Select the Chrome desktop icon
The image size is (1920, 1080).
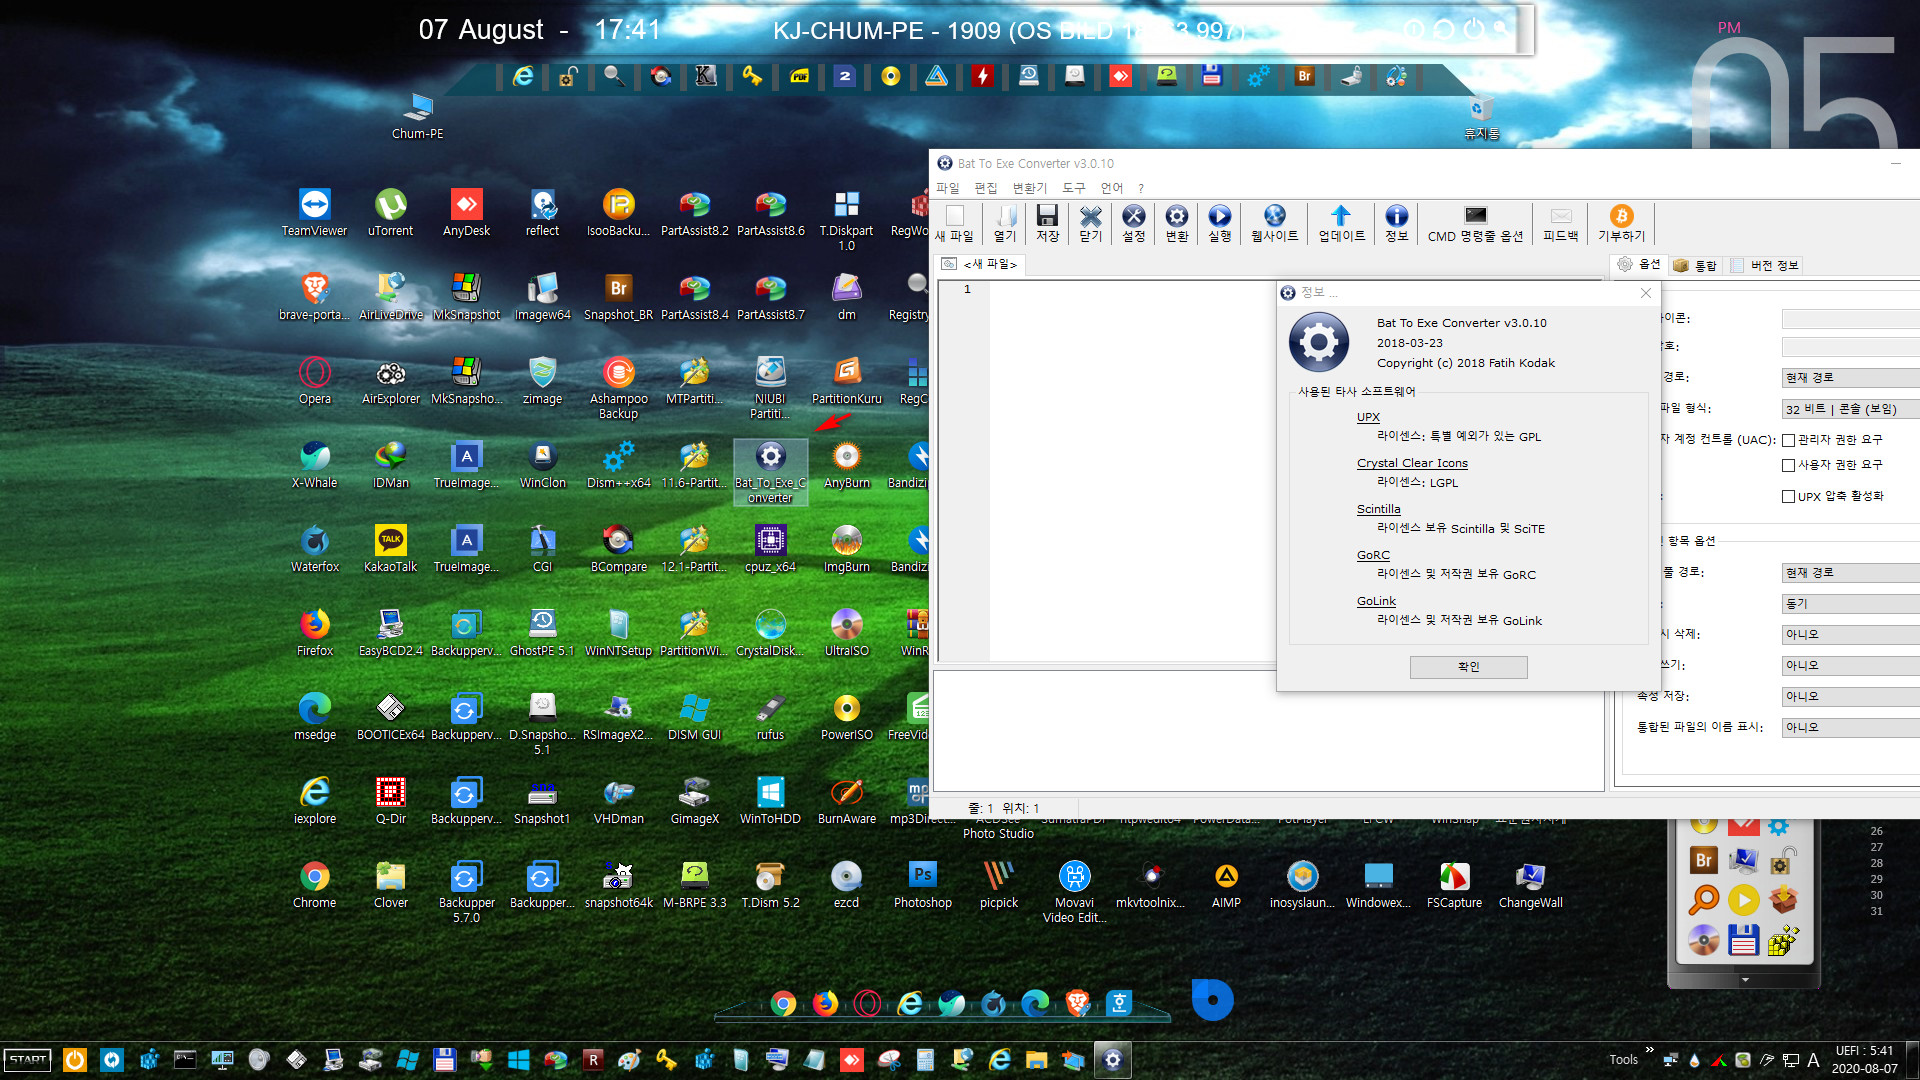point(314,885)
